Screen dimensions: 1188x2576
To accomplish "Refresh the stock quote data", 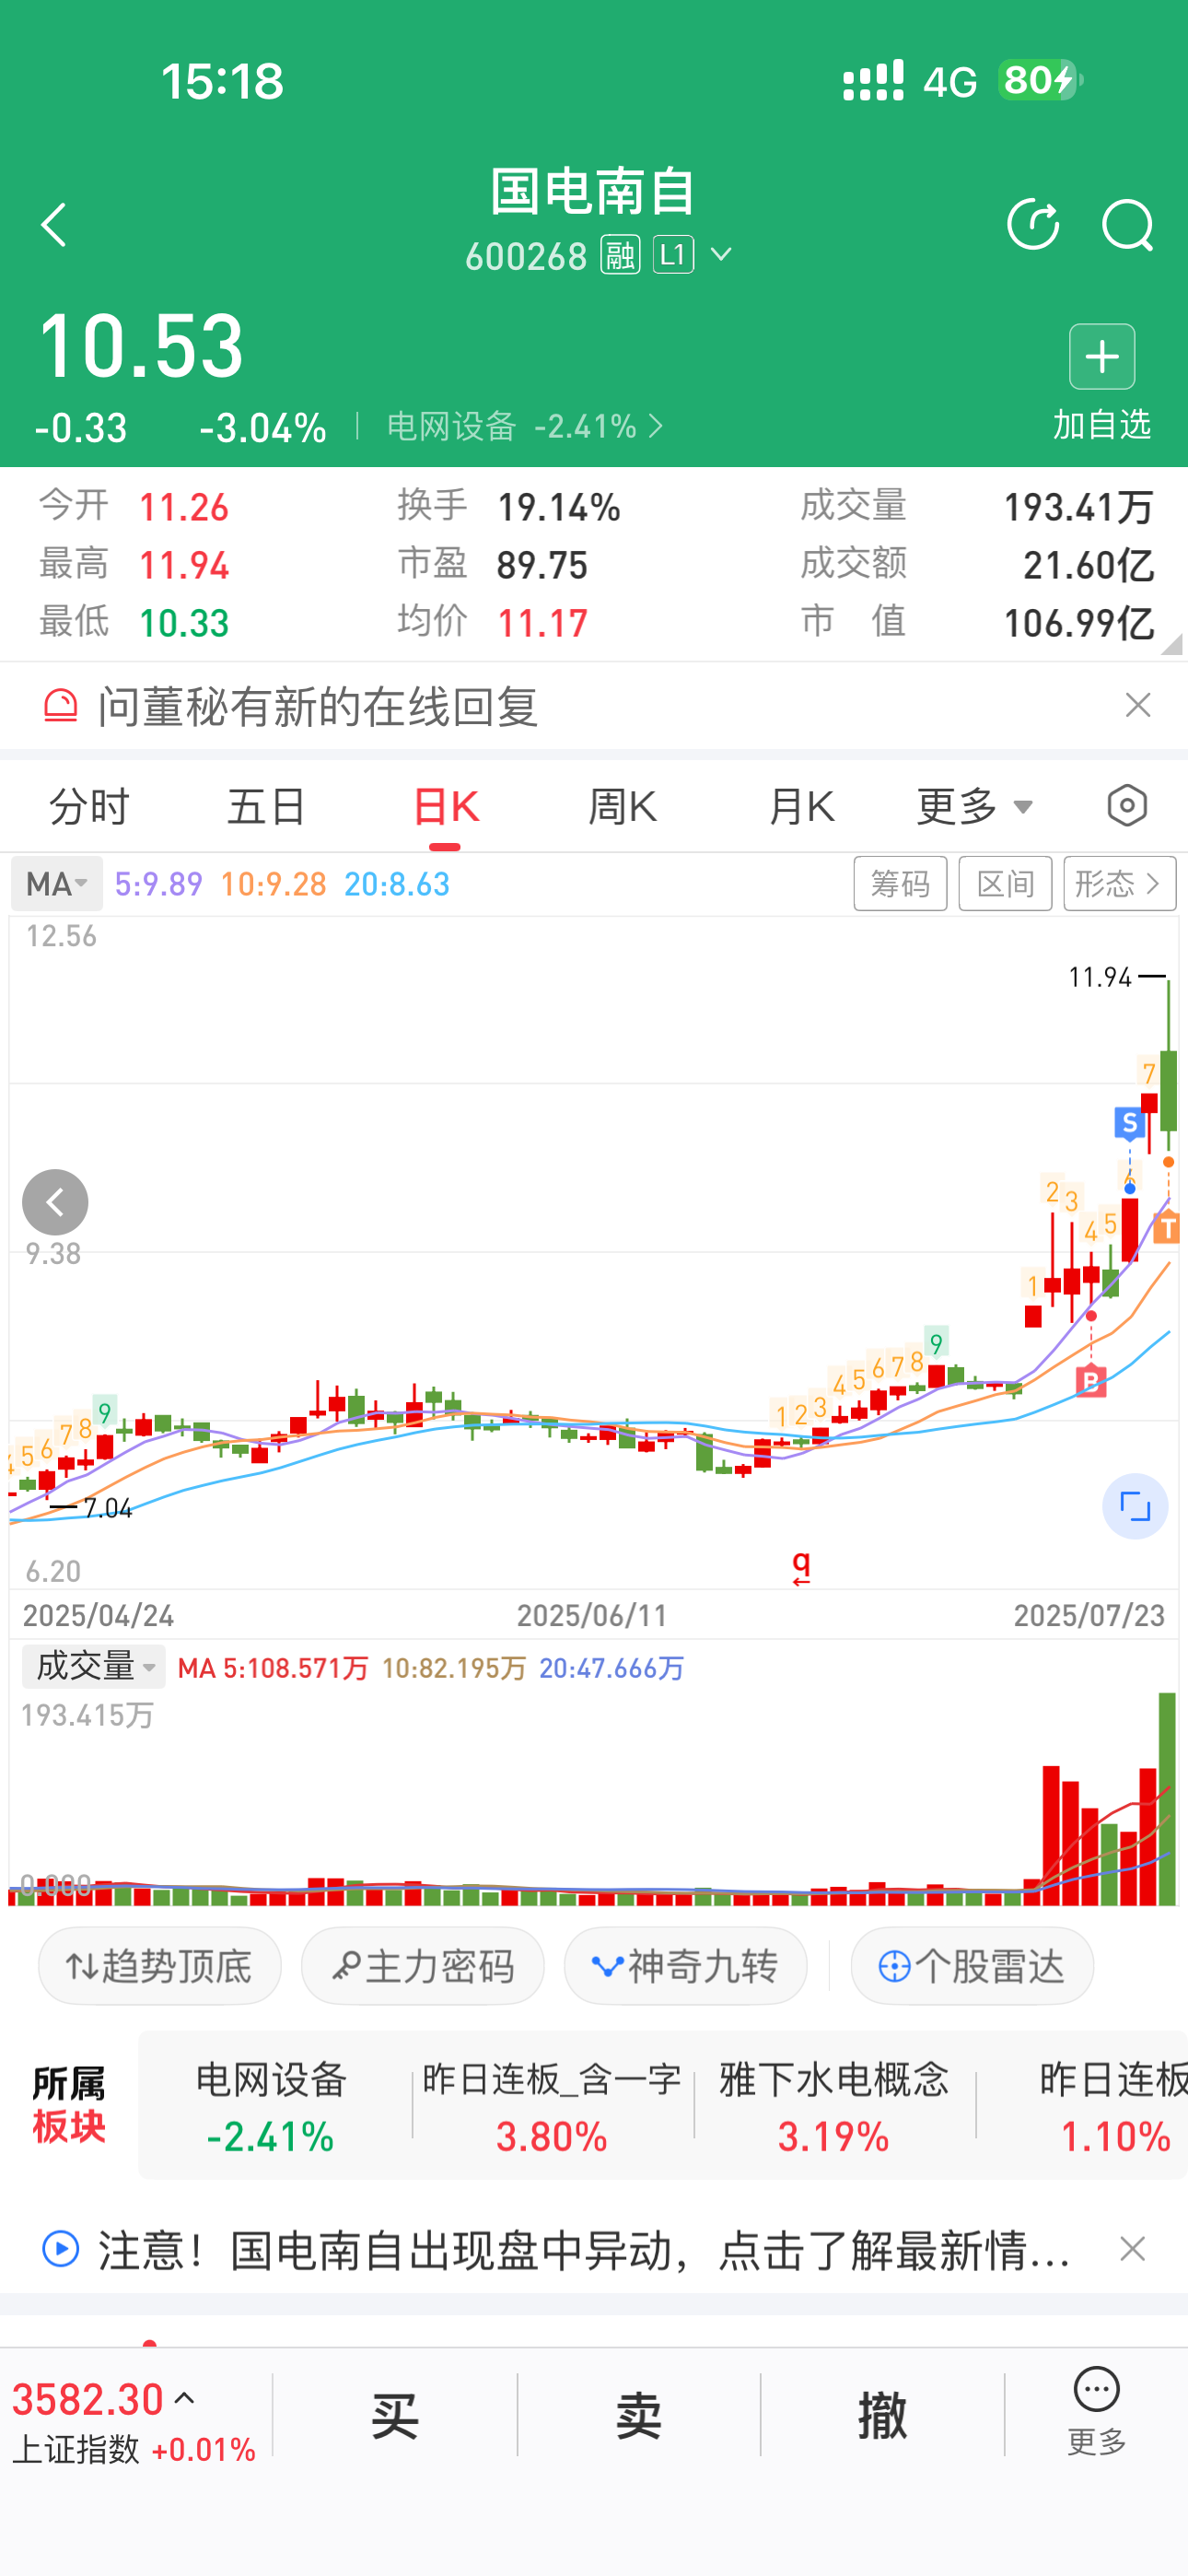I will (1033, 224).
